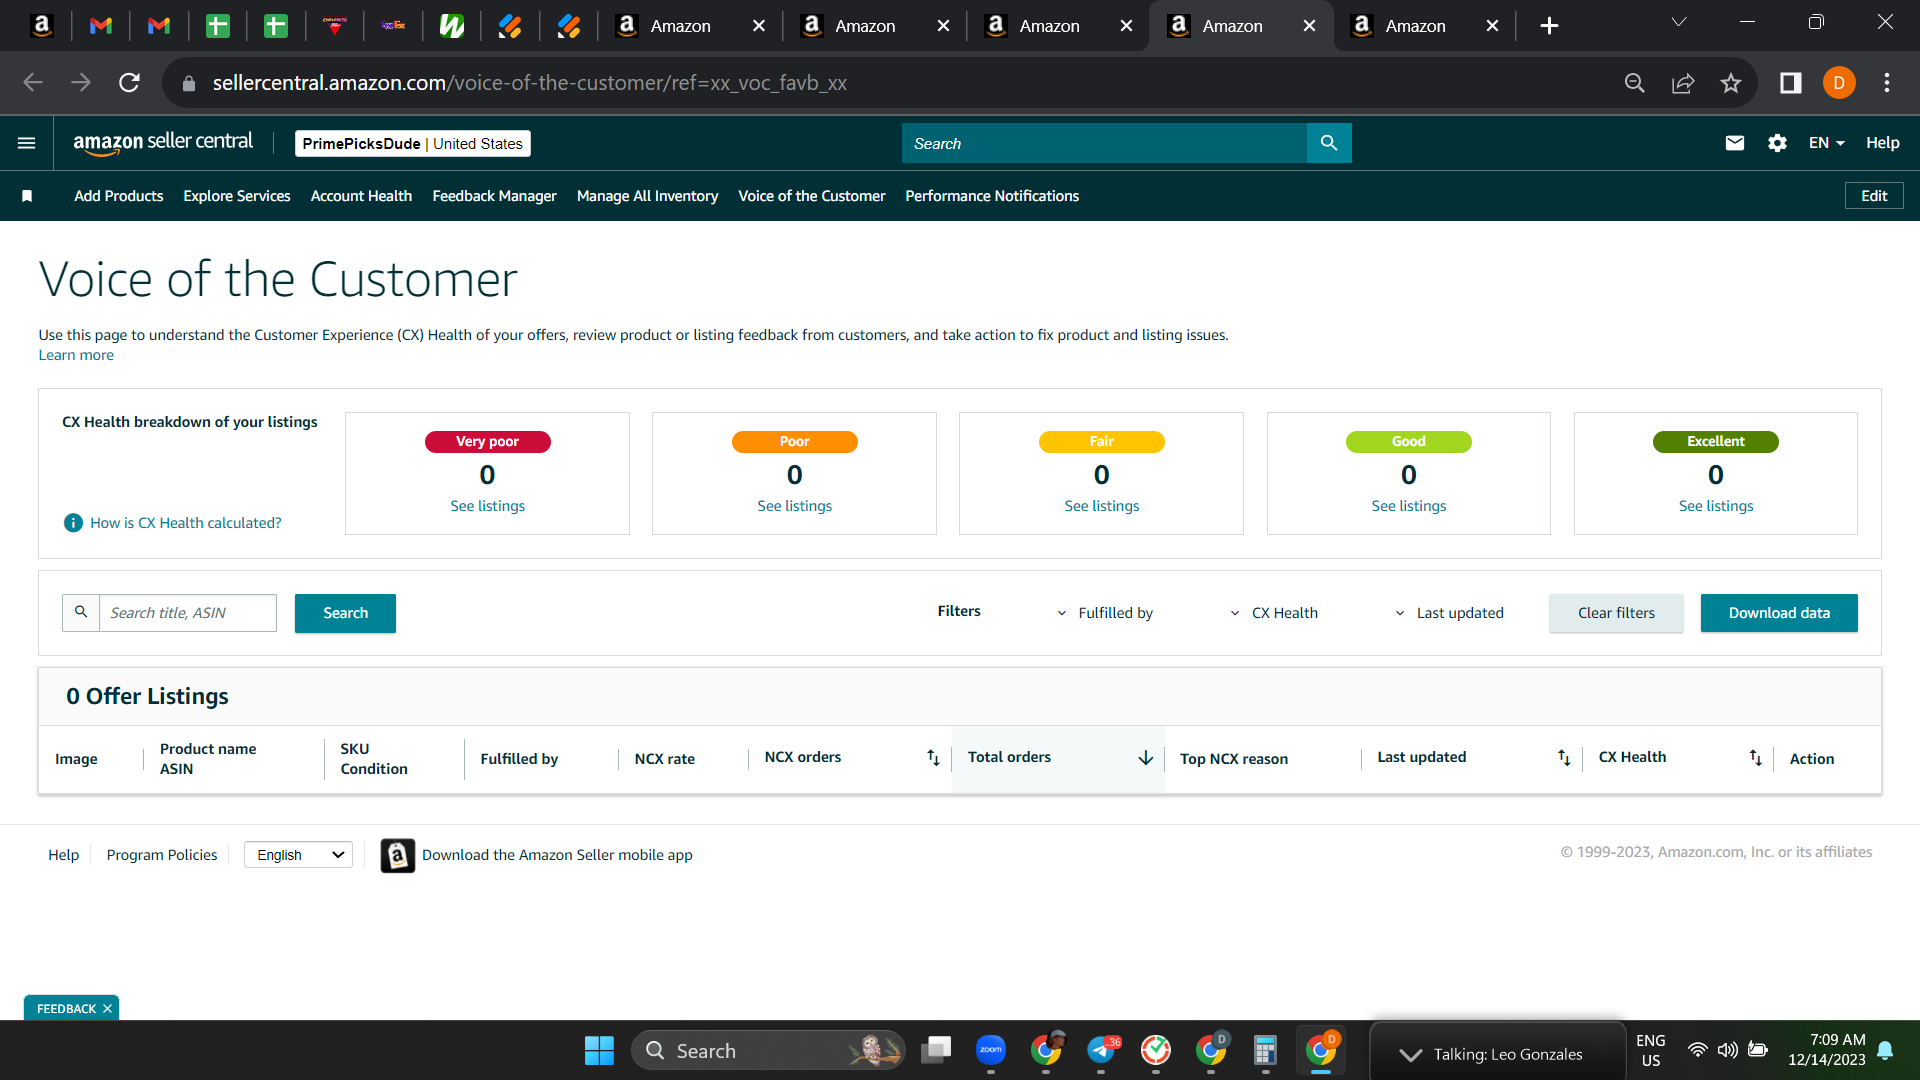Open PrimePicksDude United States account switcher

point(413,144)
